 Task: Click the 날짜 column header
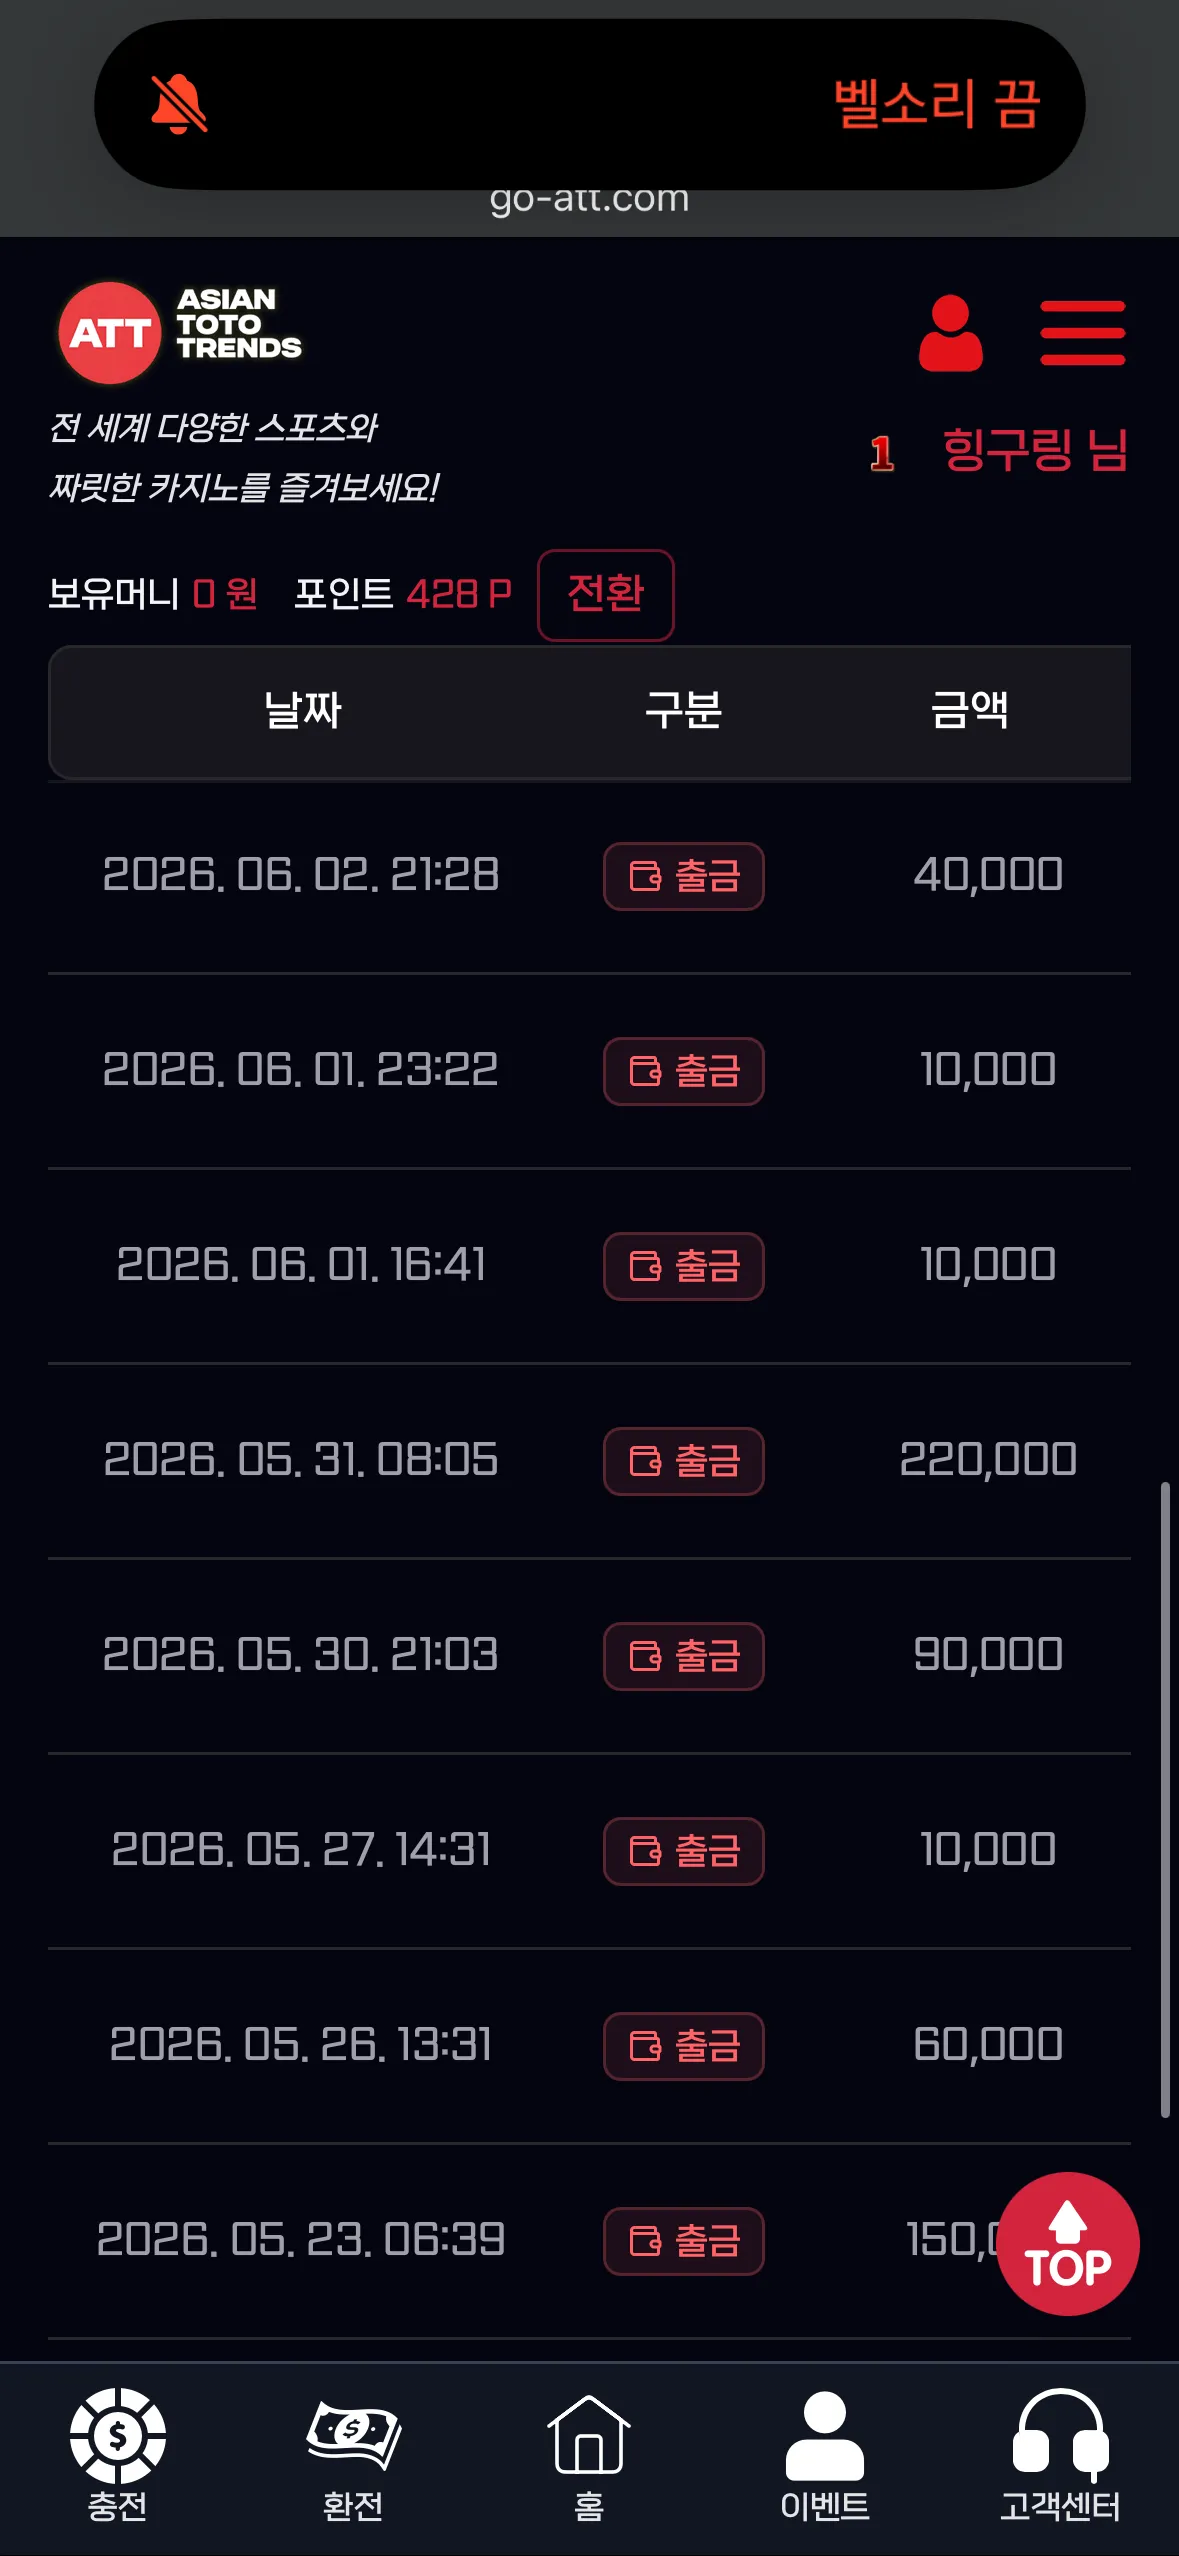pyautogui.click(x=302, y=710)
